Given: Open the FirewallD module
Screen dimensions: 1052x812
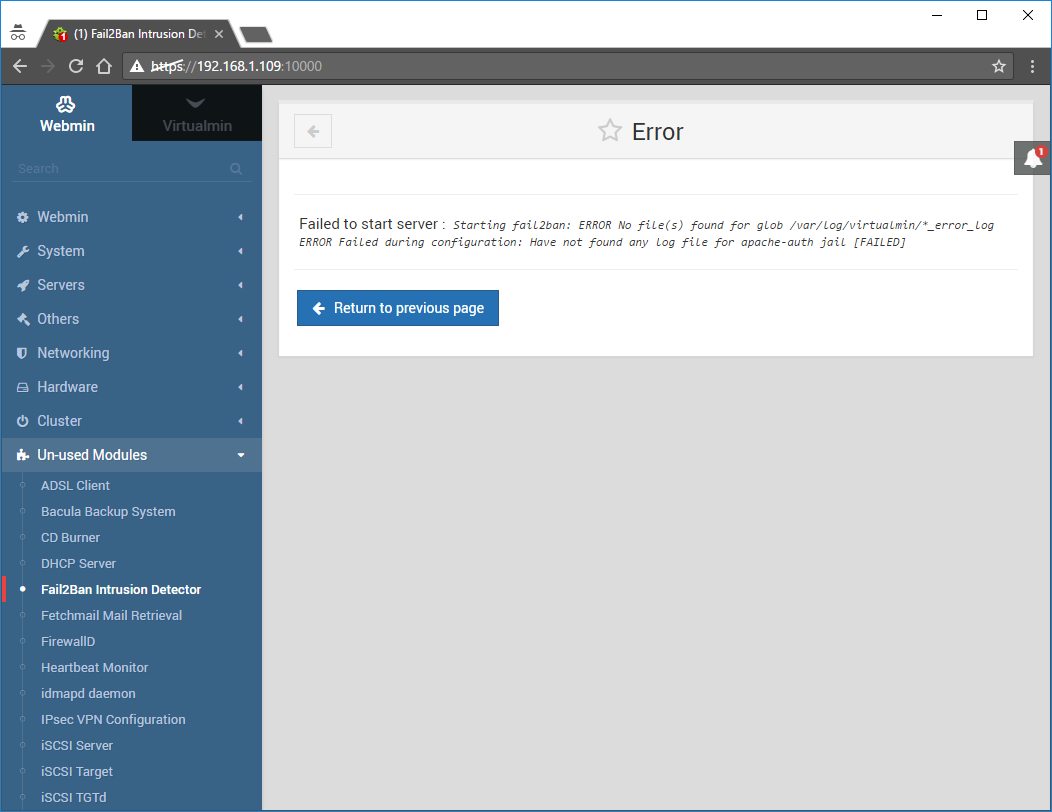Looking at the screenshot, I should pyautogui.click(x=68, y=642).
